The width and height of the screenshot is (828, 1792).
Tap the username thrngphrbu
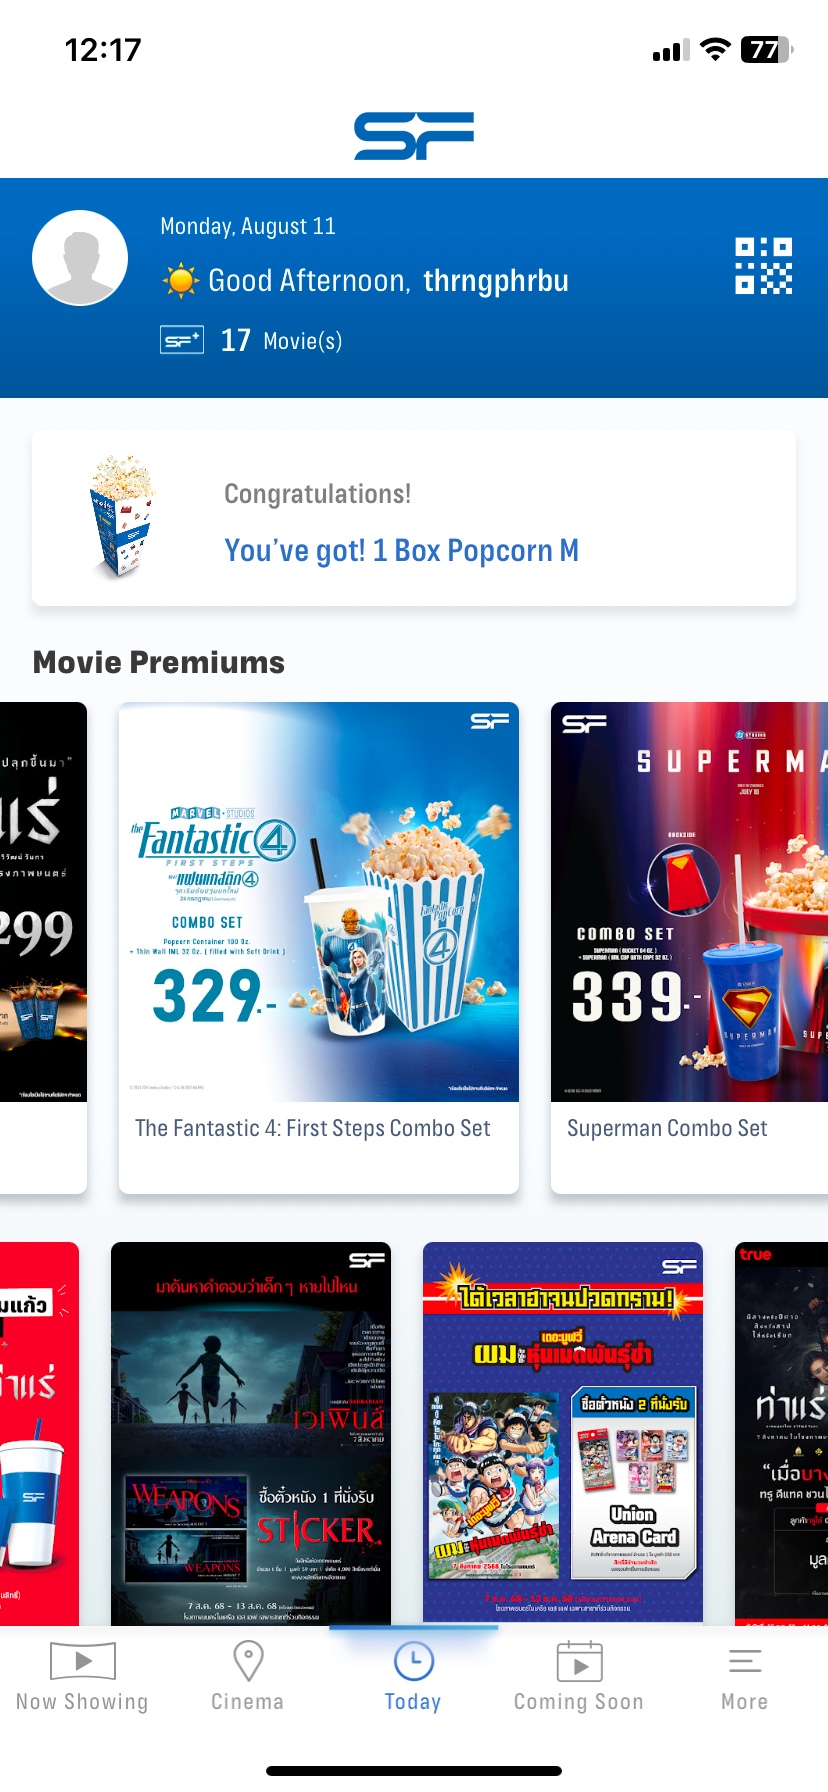(x=496, y=281)
